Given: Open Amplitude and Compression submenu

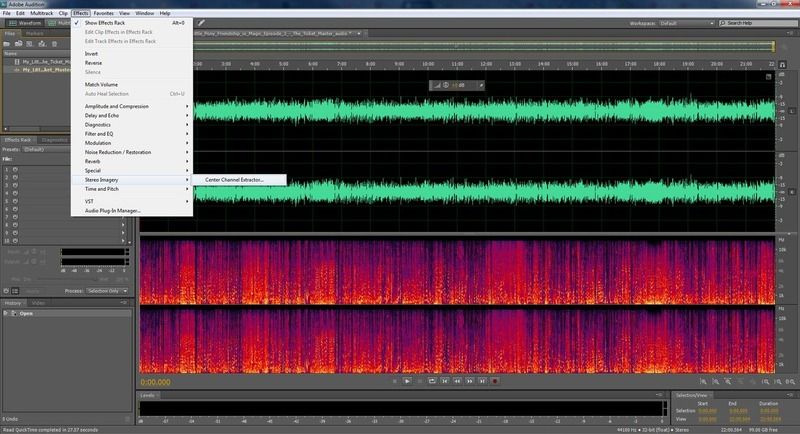Looking at the screenshot, I should pyautogui.click(x=132, y=107).
